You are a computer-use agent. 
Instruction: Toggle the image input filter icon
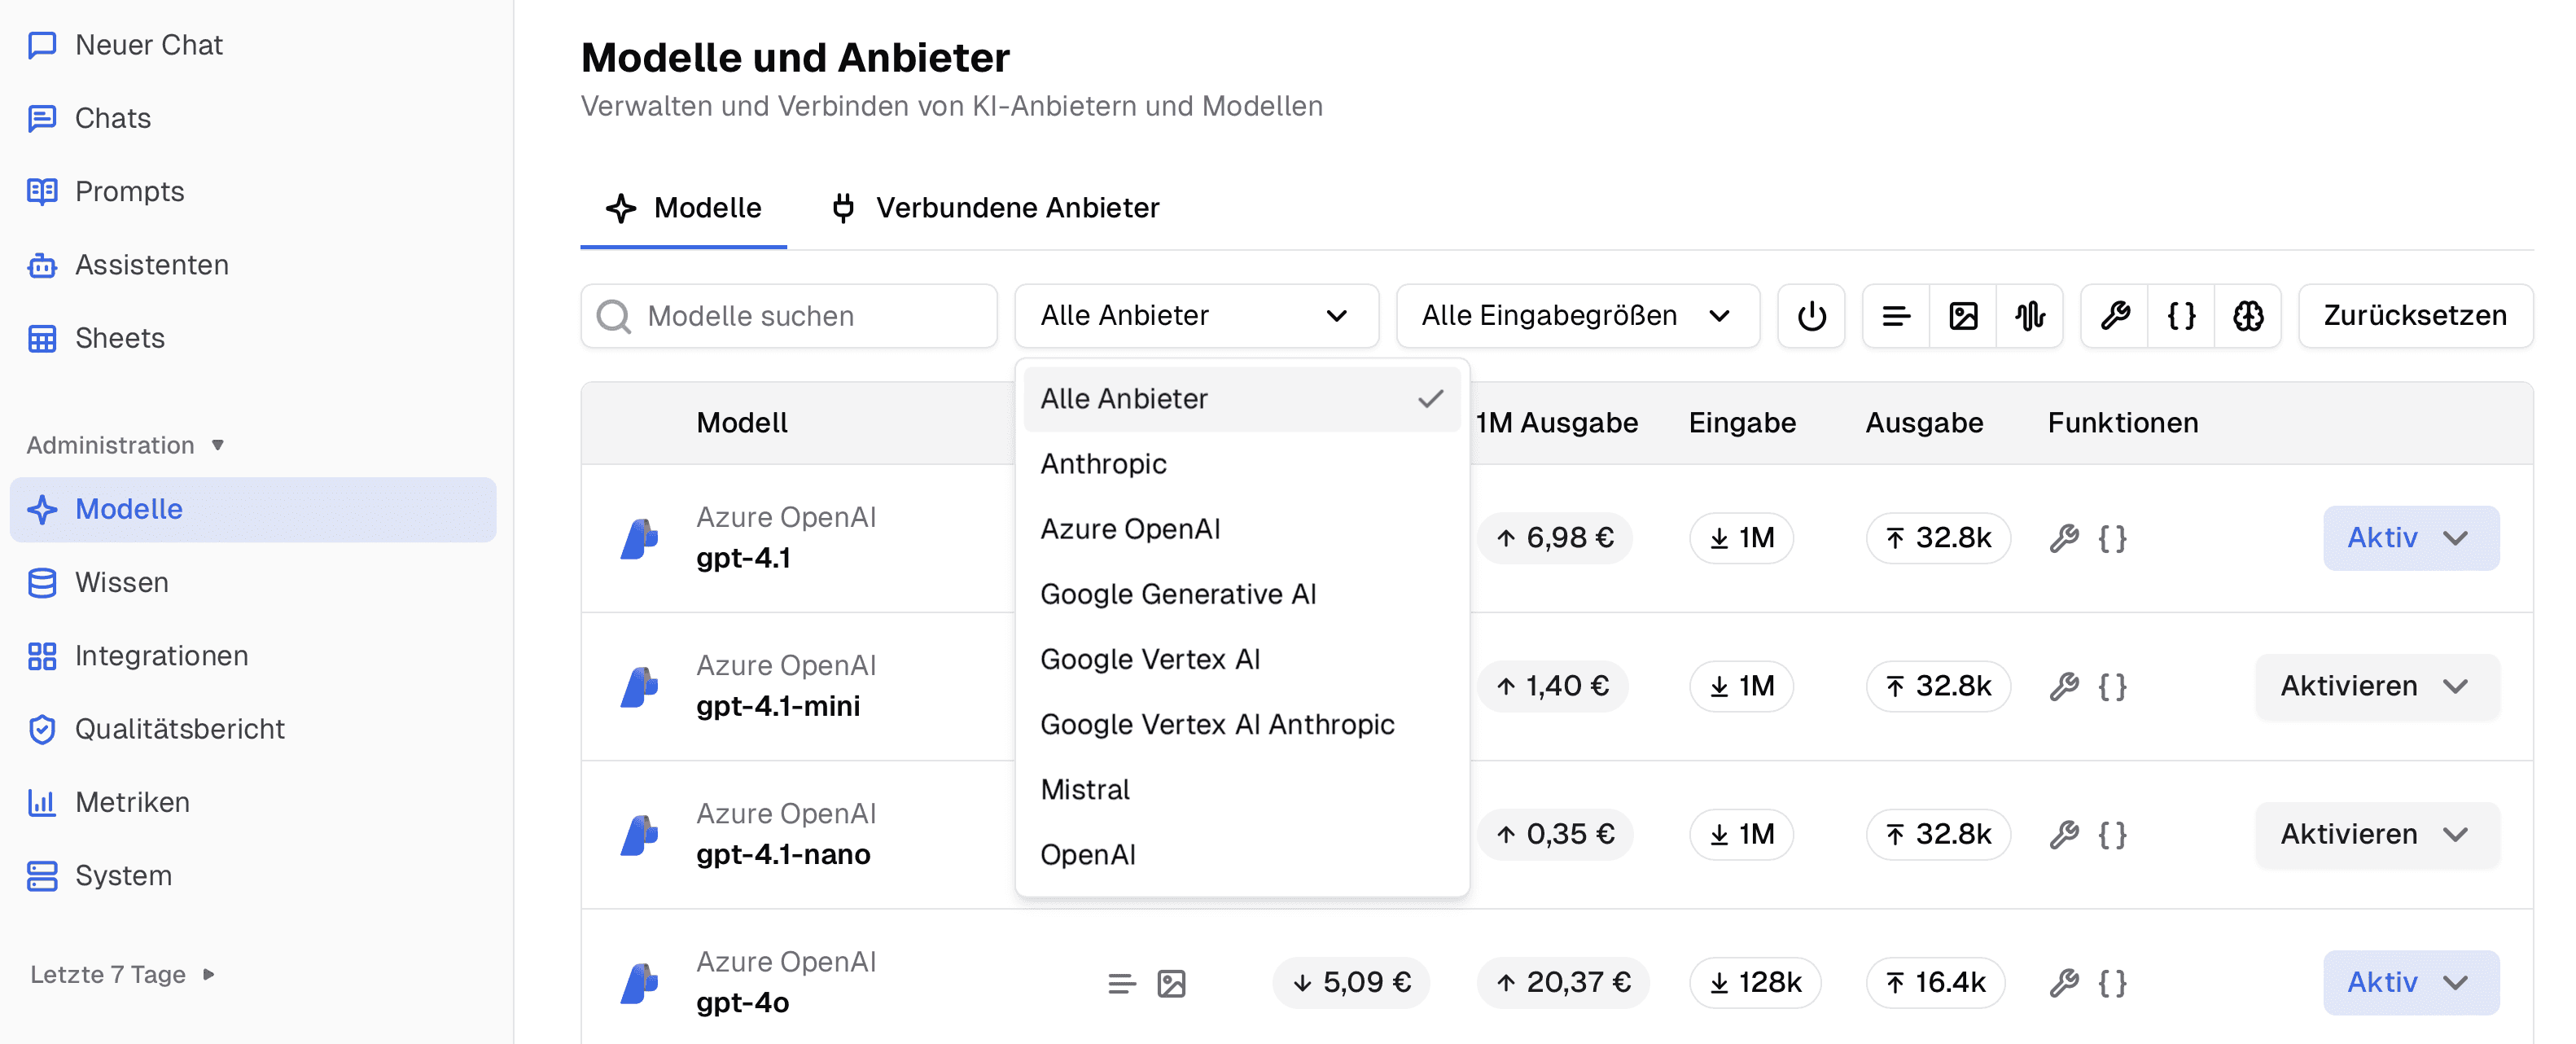[x=1963, y=316]
